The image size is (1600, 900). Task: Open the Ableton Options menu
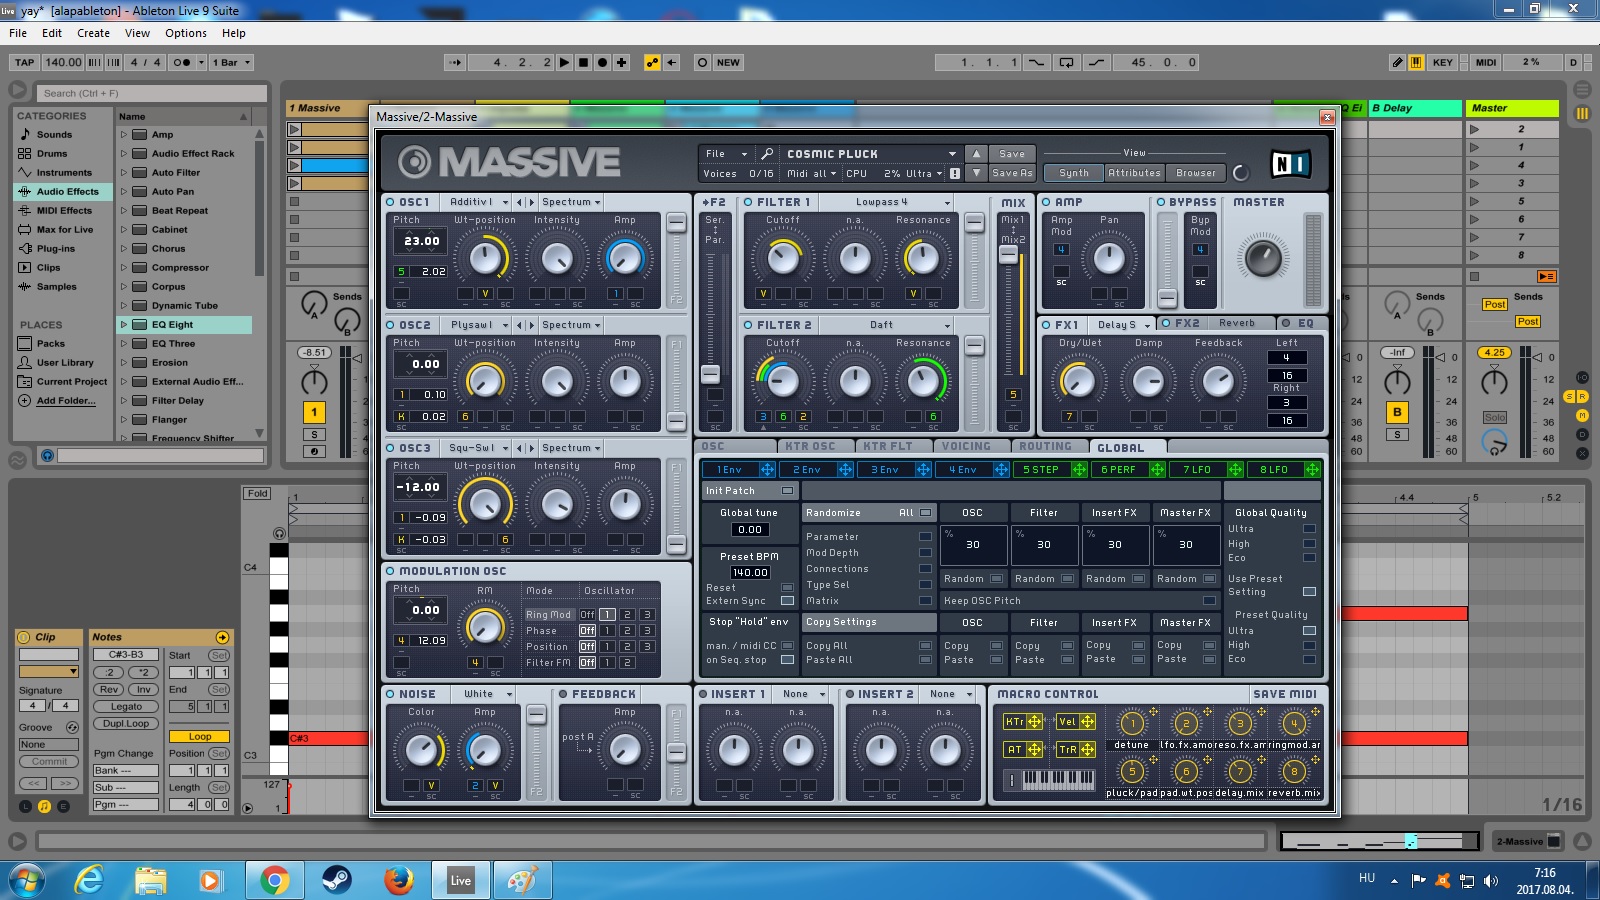coord(186,33)
